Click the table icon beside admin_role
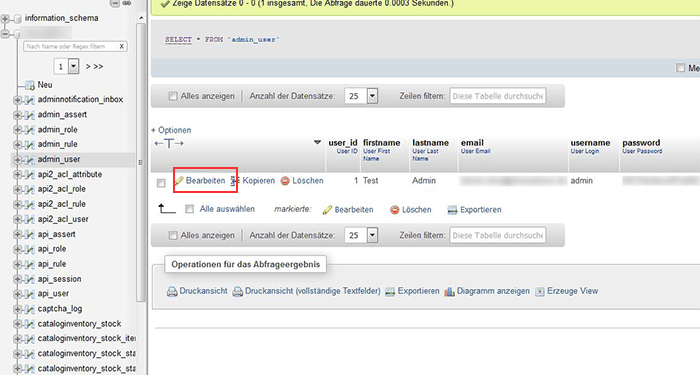Image resolution: width=700 pixels, height=375 pixels. 29,130
